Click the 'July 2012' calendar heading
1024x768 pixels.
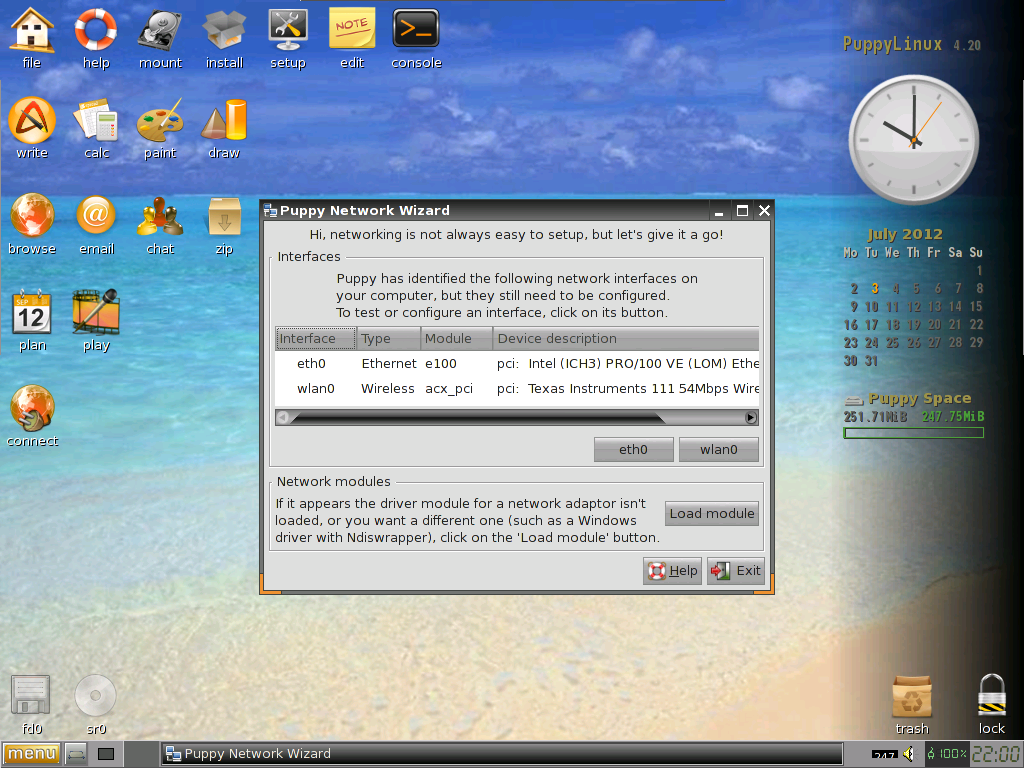(905, 234)
